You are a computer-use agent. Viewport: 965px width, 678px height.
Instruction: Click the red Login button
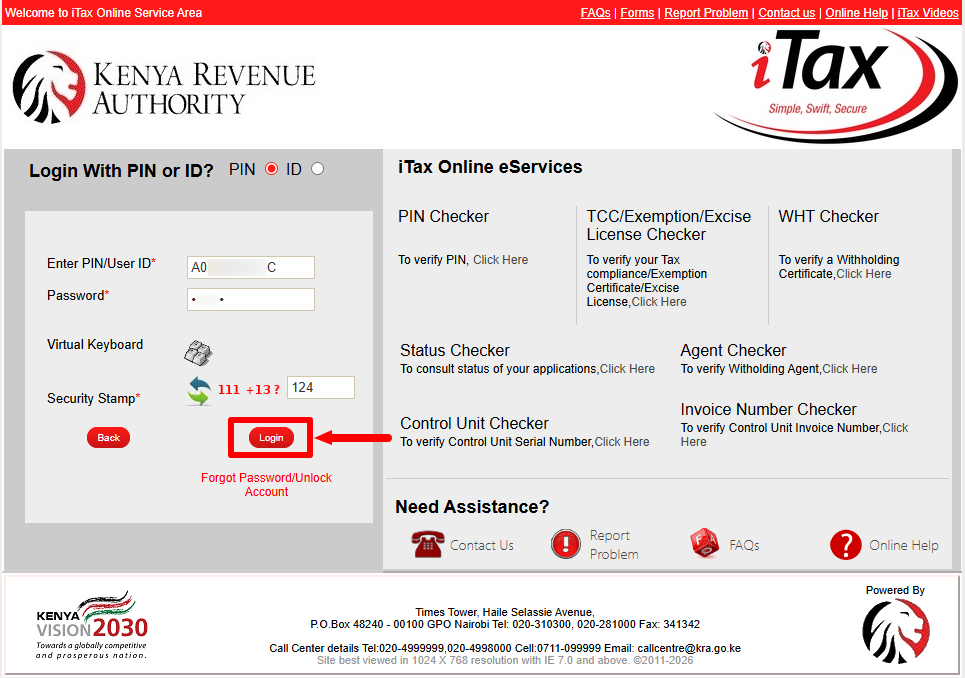click(x=271, y=437)
